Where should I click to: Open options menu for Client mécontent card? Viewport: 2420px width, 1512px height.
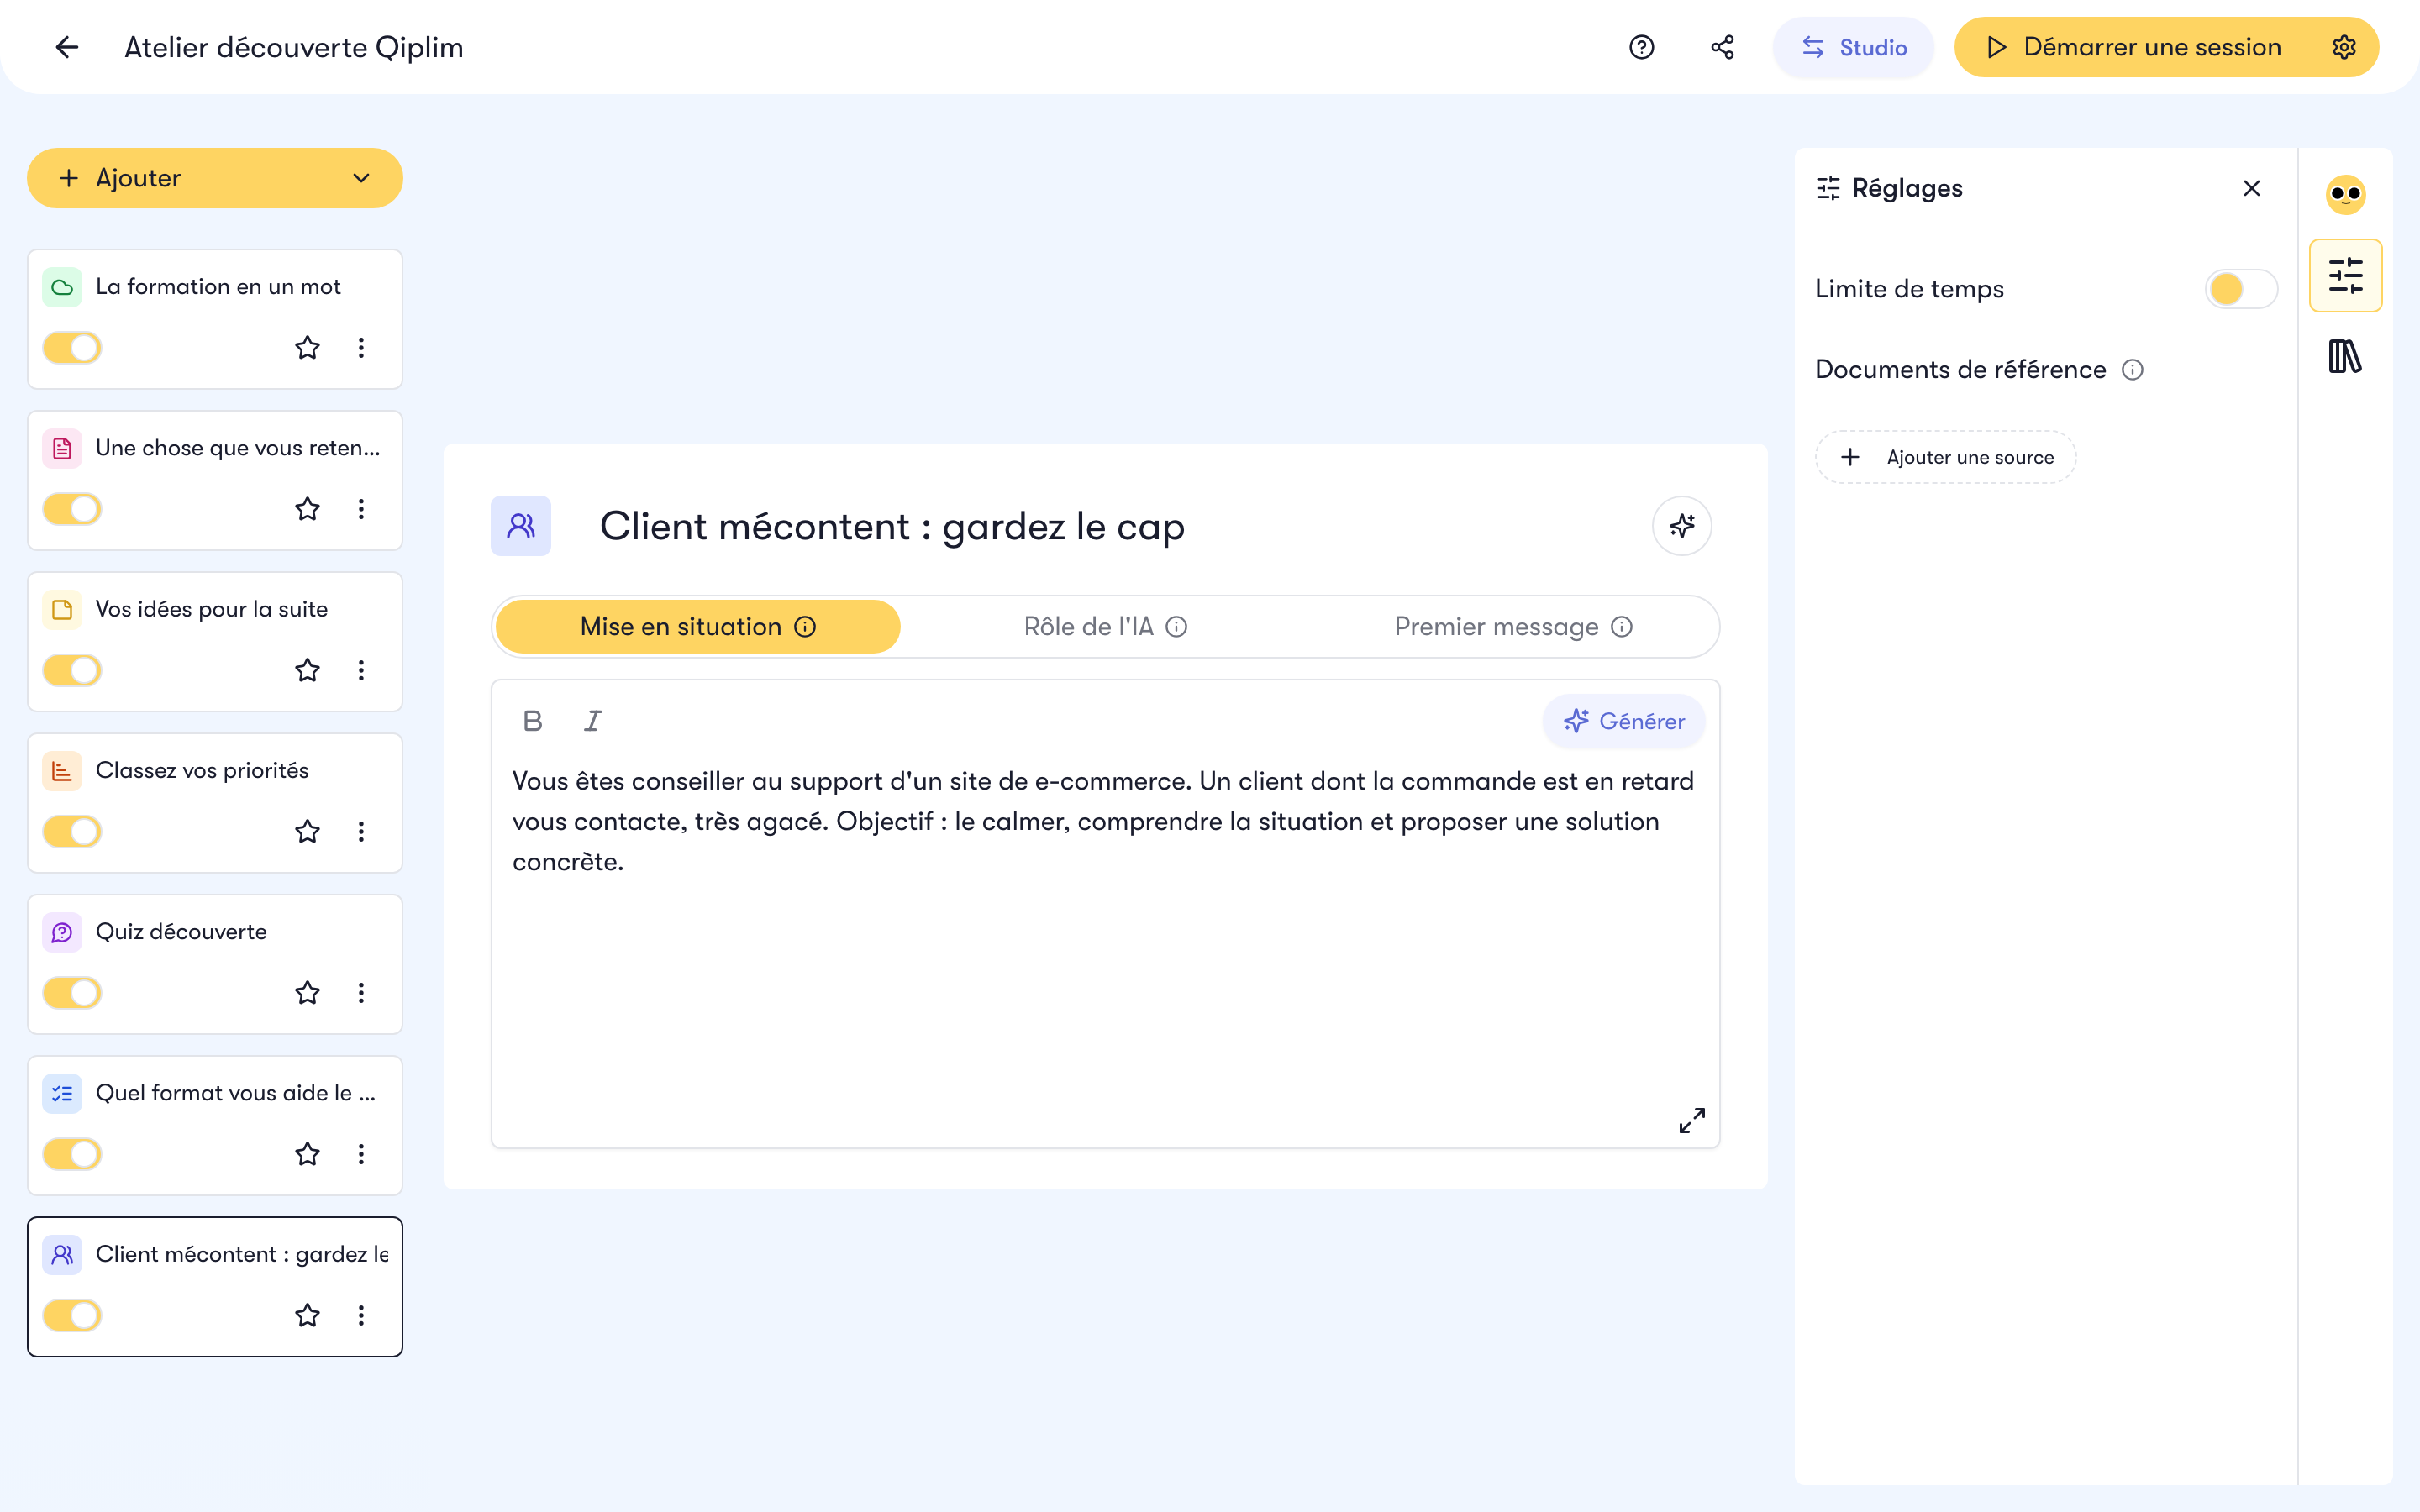[x=361, y=1315]
